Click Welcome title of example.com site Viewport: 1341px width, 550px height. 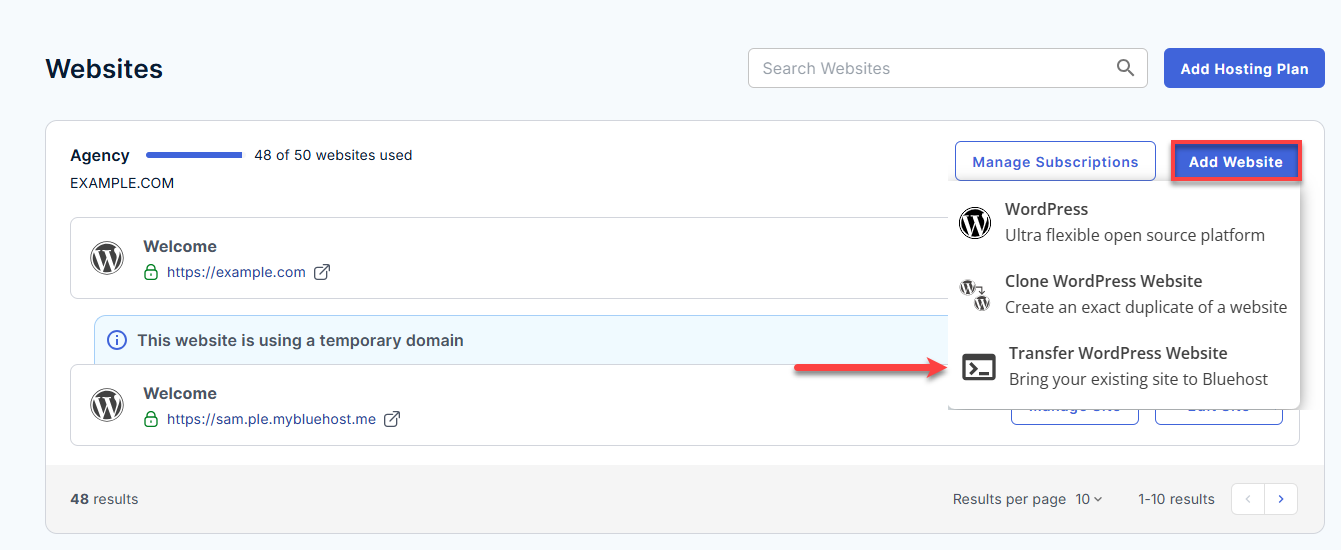[x=180, y=246]
